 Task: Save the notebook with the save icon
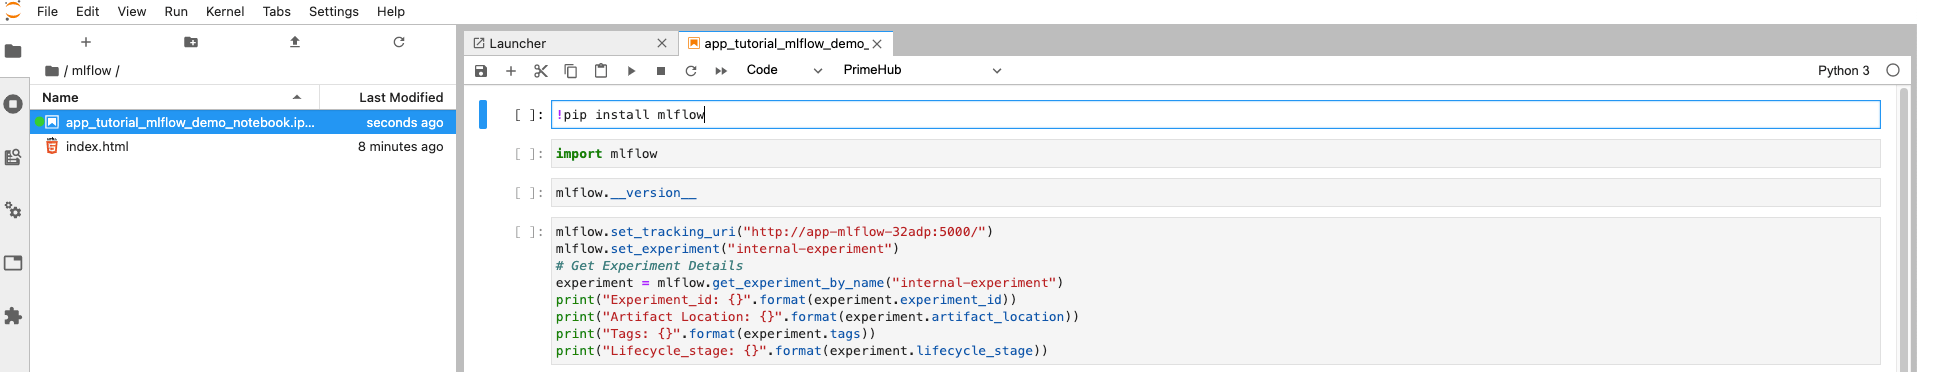[x=481, y=71]
